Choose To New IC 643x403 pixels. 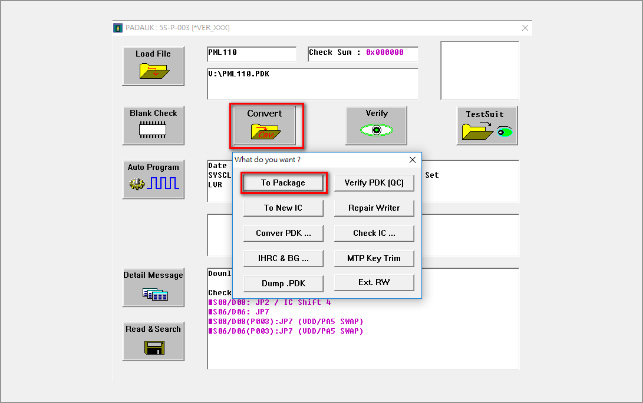tap(283, 208)
